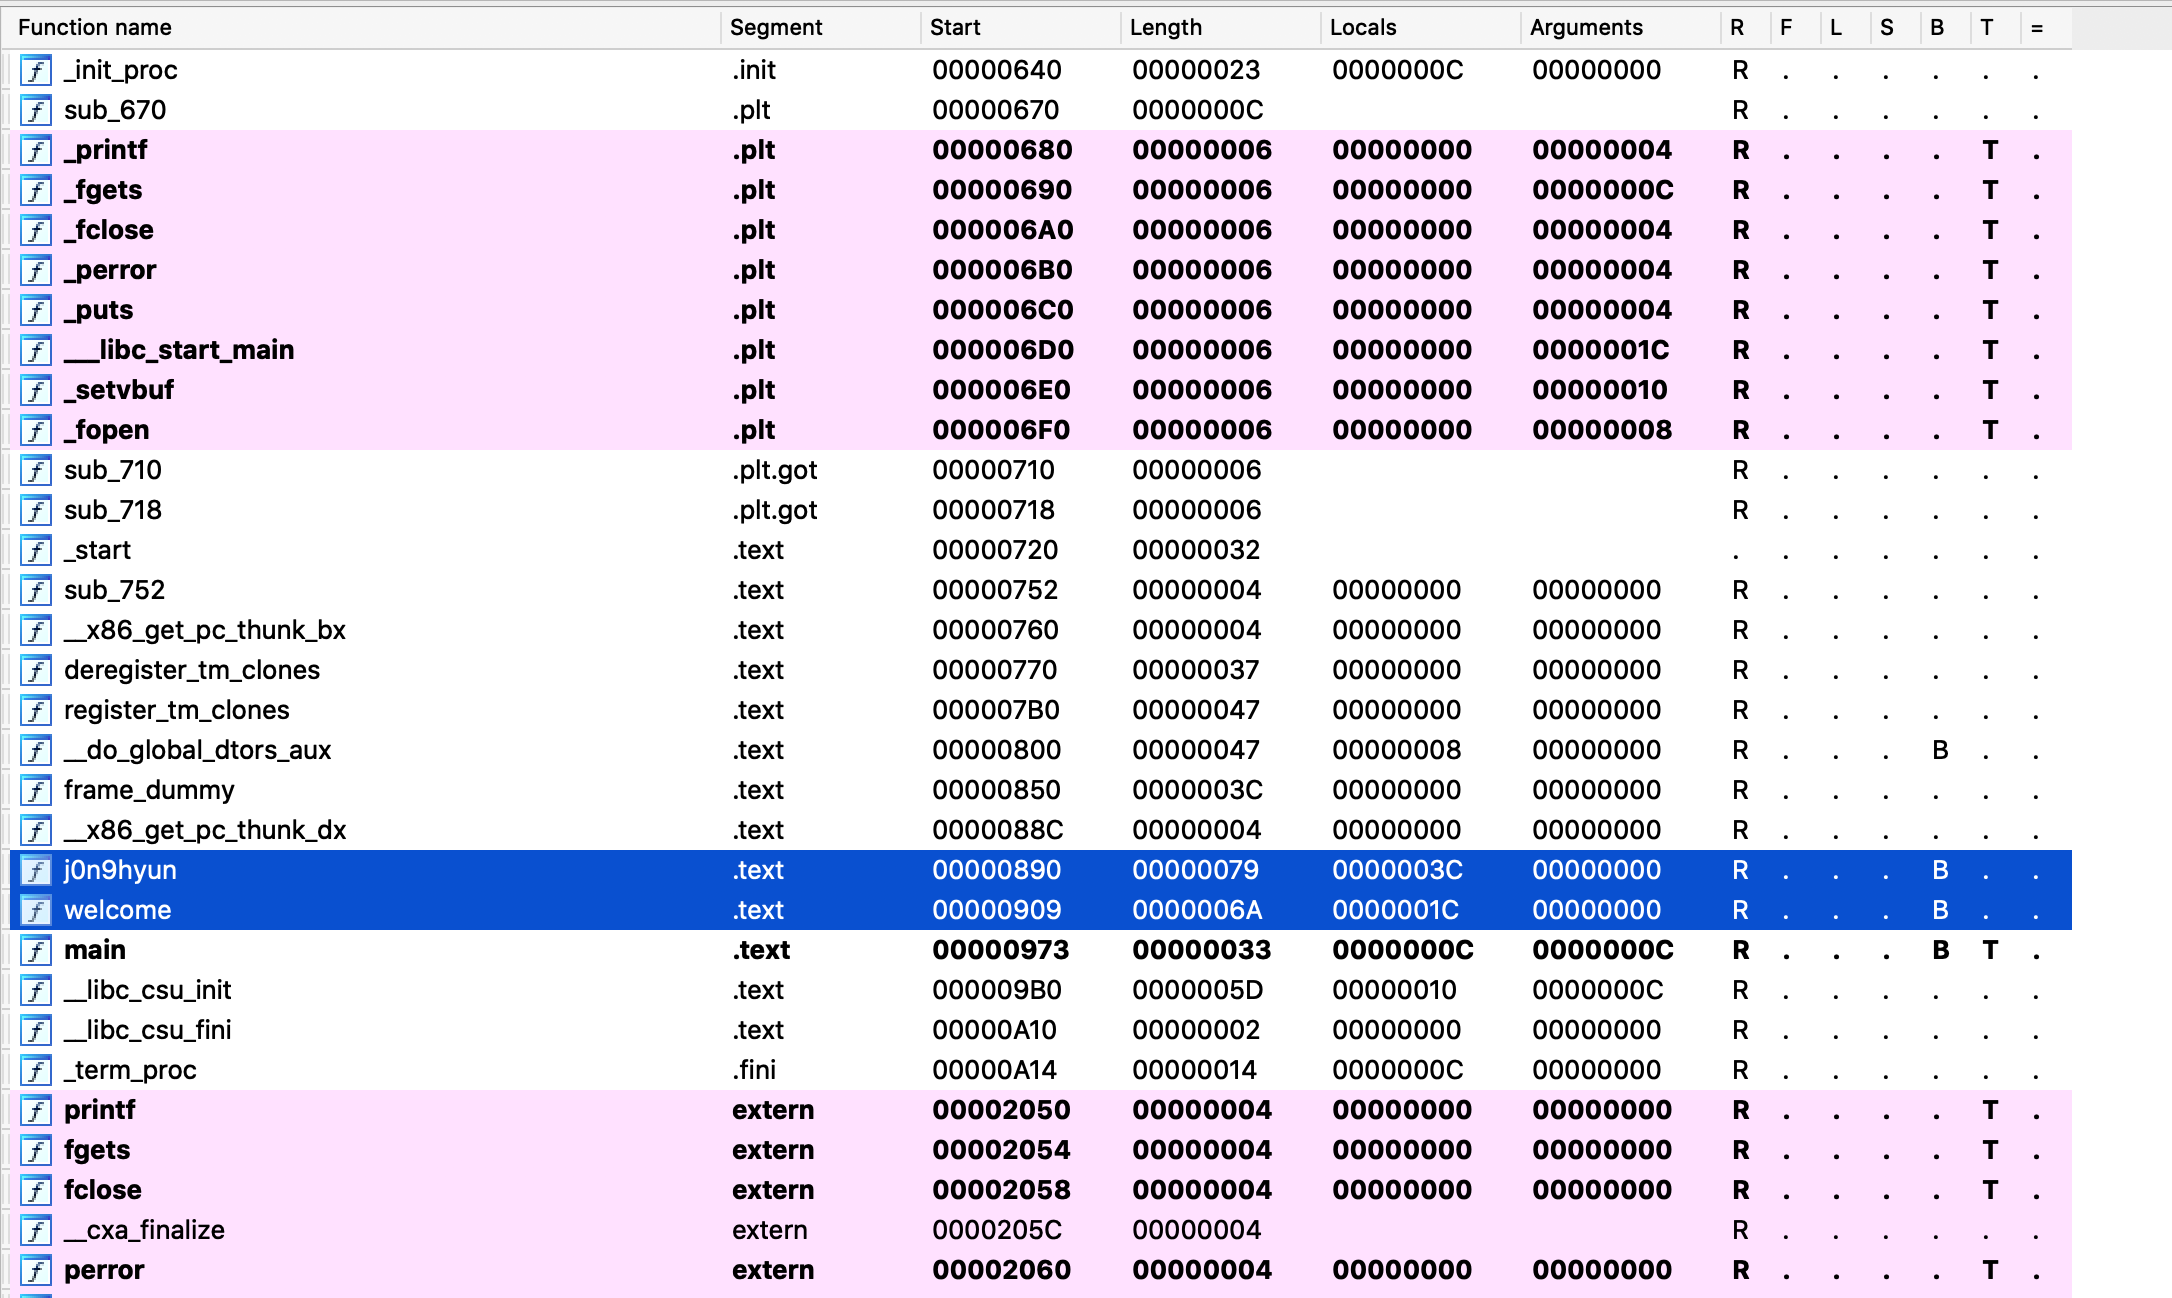
Task: Click the function icon beside frame_dummy
Action: click(36, 791)
